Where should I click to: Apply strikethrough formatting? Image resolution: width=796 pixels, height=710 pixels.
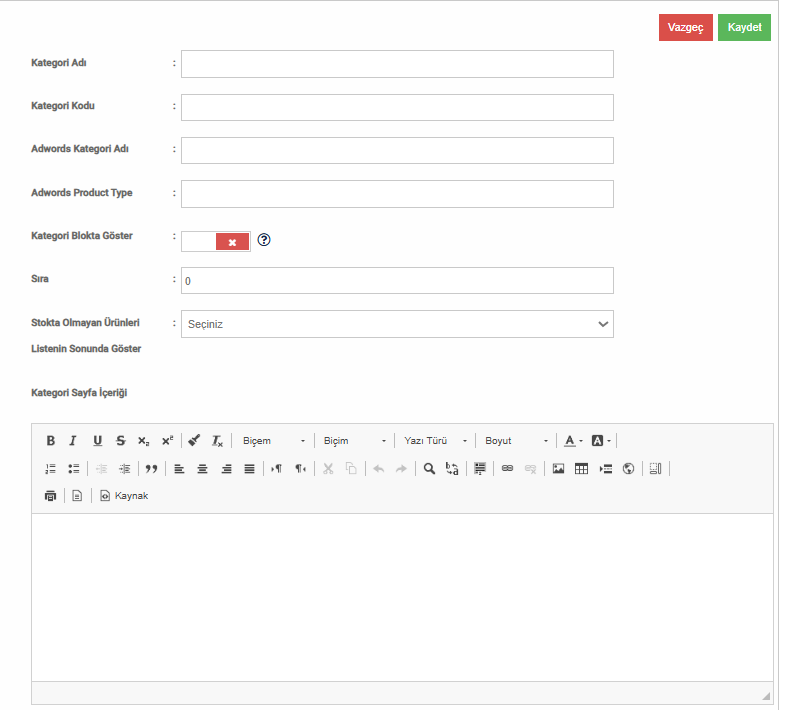click(x=120, y=441)
